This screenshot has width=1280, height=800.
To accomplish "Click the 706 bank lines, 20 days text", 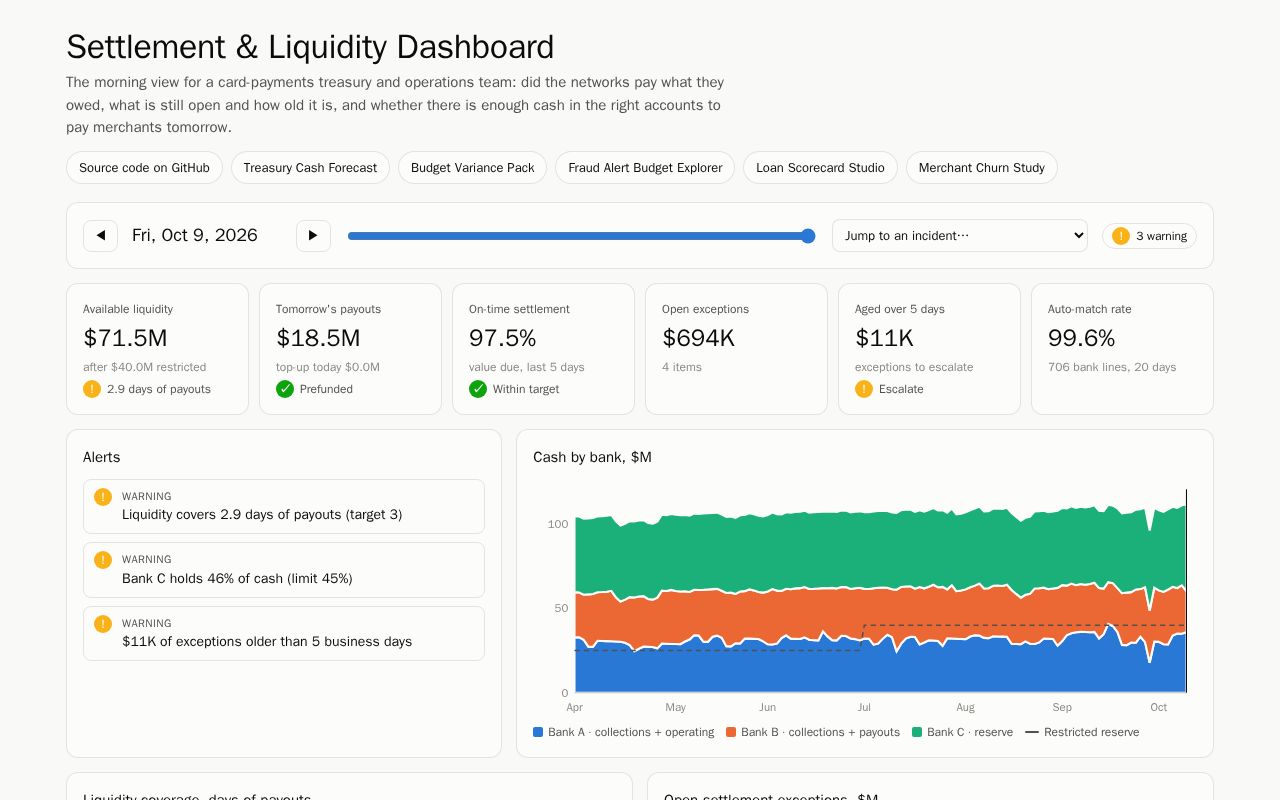I will tap(1112, 367).
